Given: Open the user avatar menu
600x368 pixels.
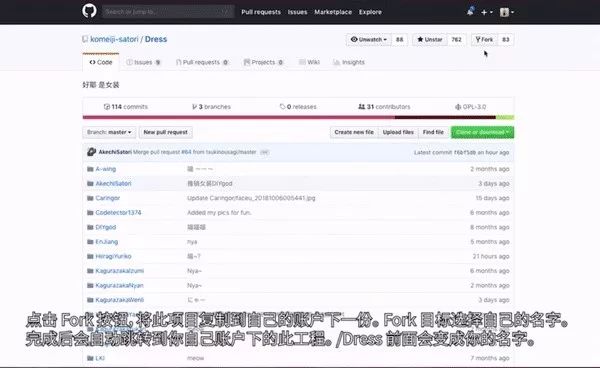Looking at the screenshot, I should [x=507, y=12].
